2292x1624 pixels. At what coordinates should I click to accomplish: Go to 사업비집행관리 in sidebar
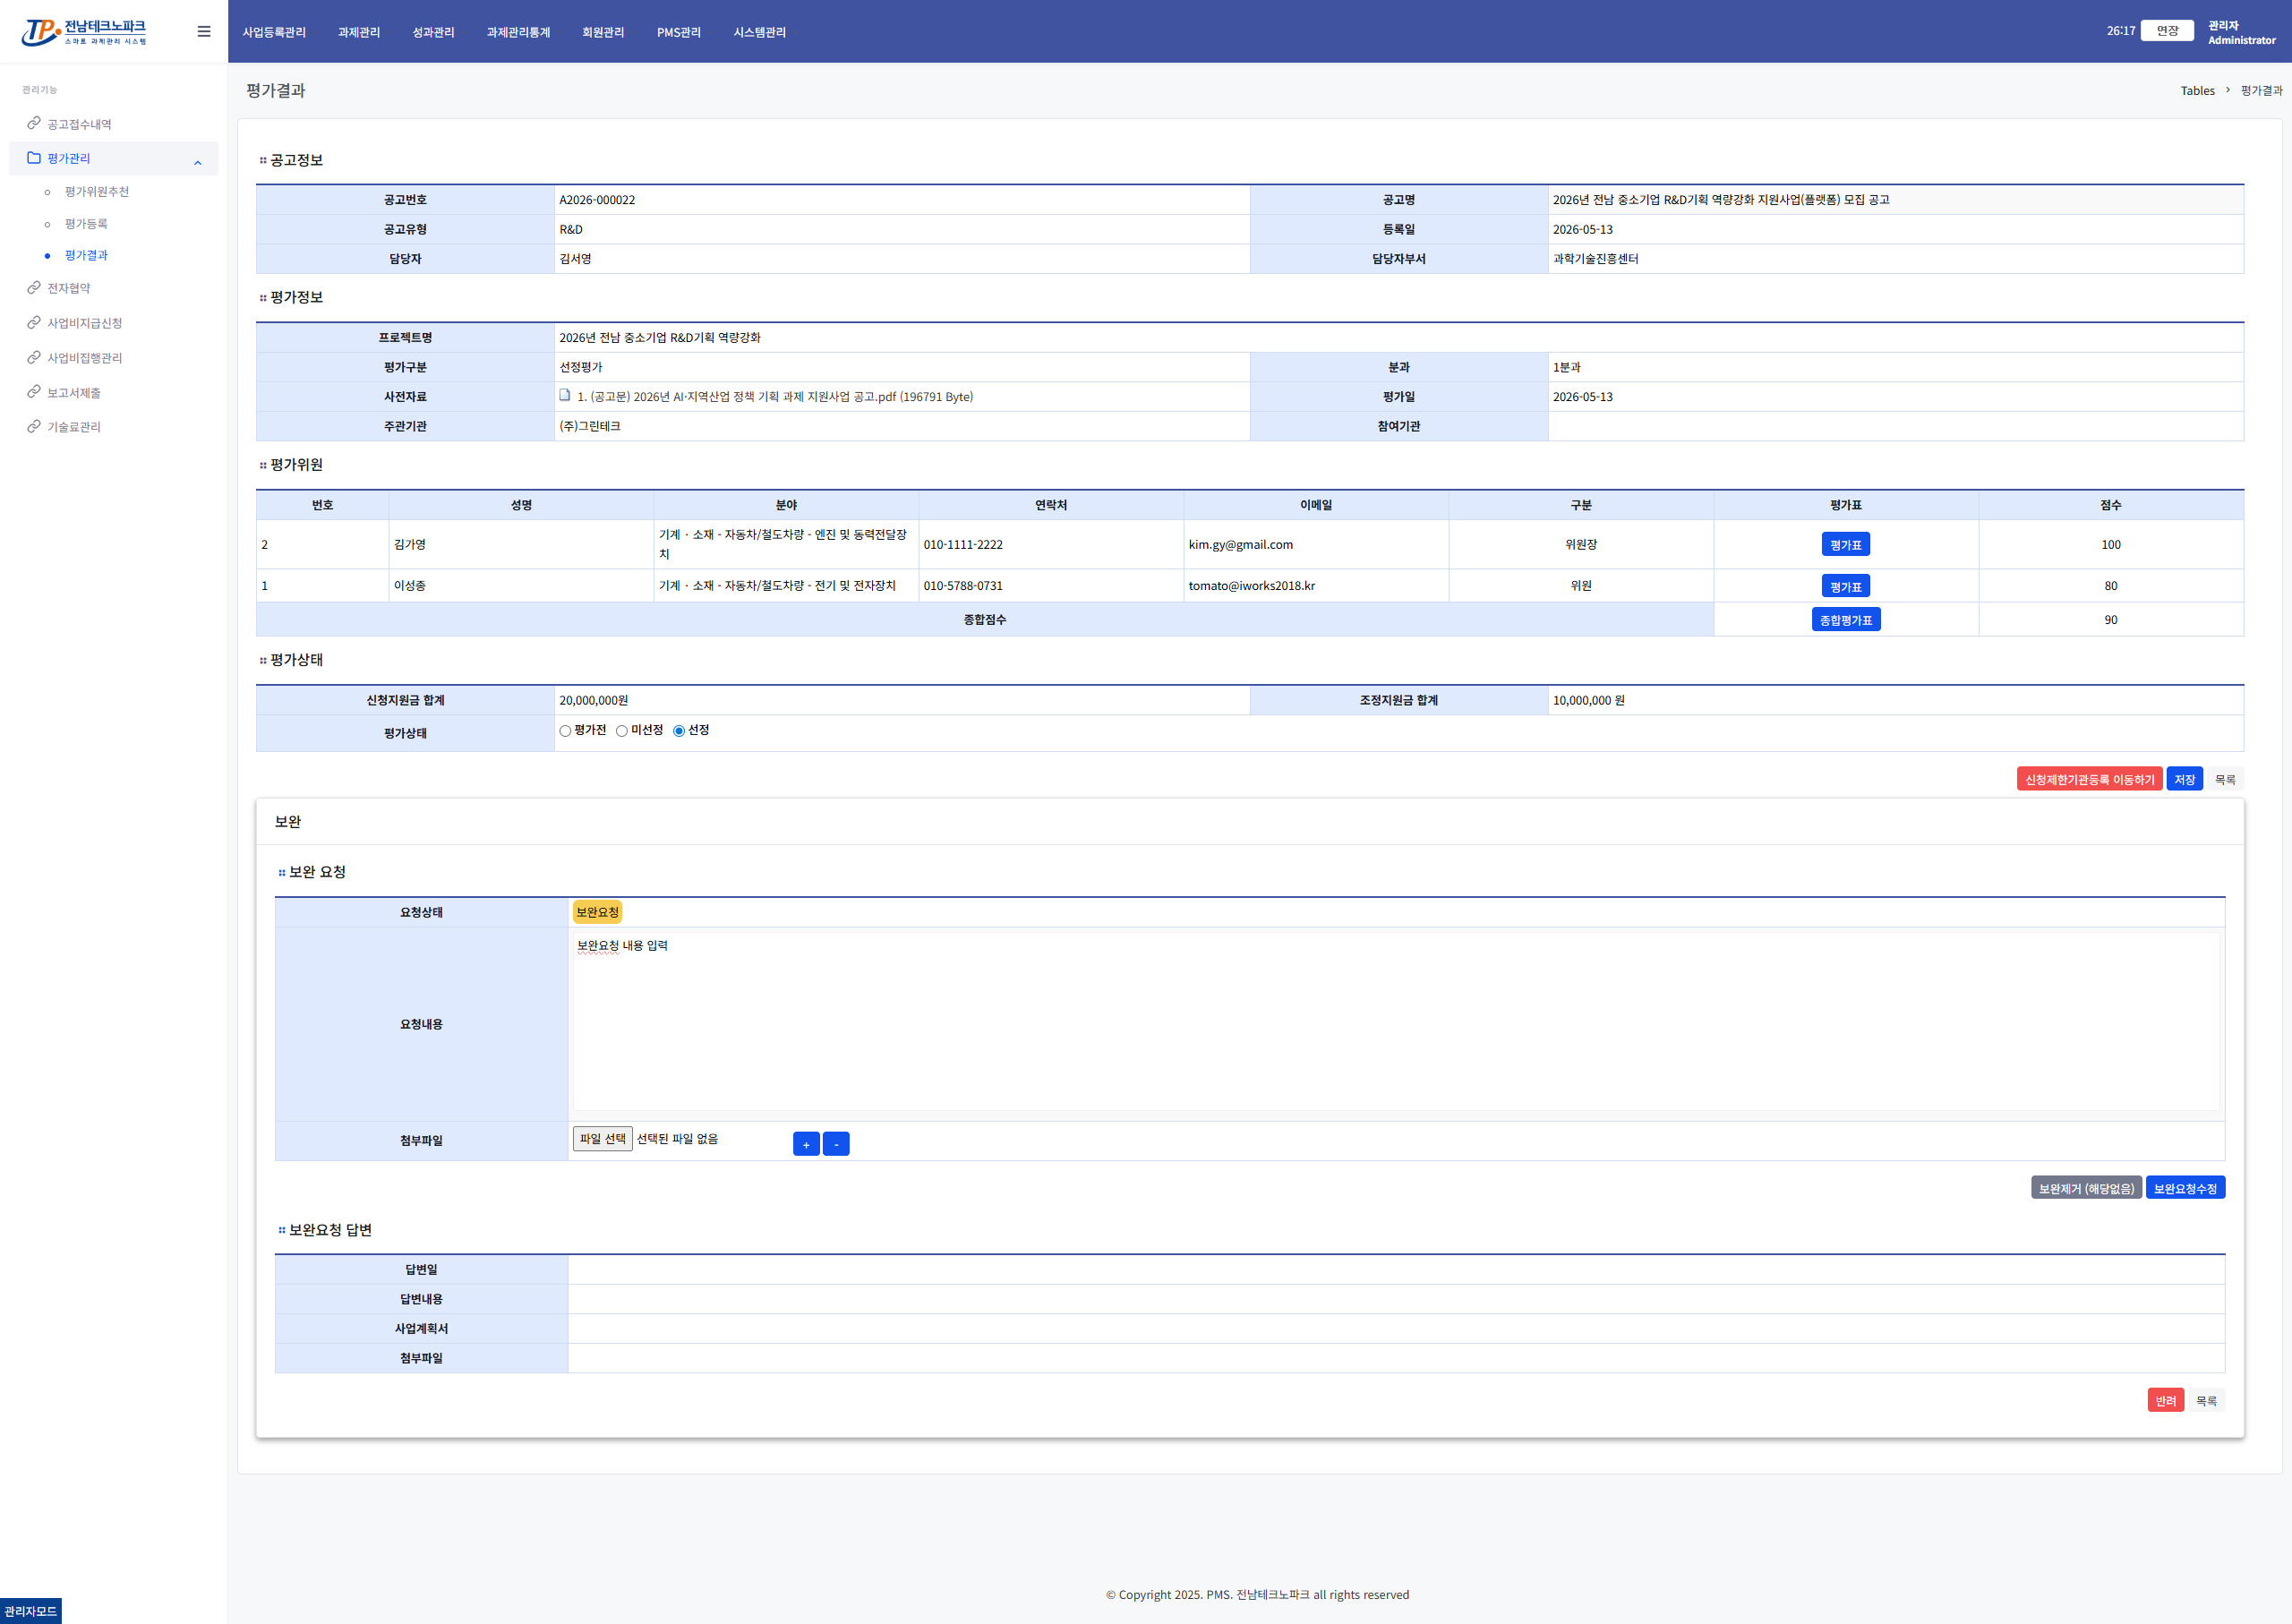point(84,358)
